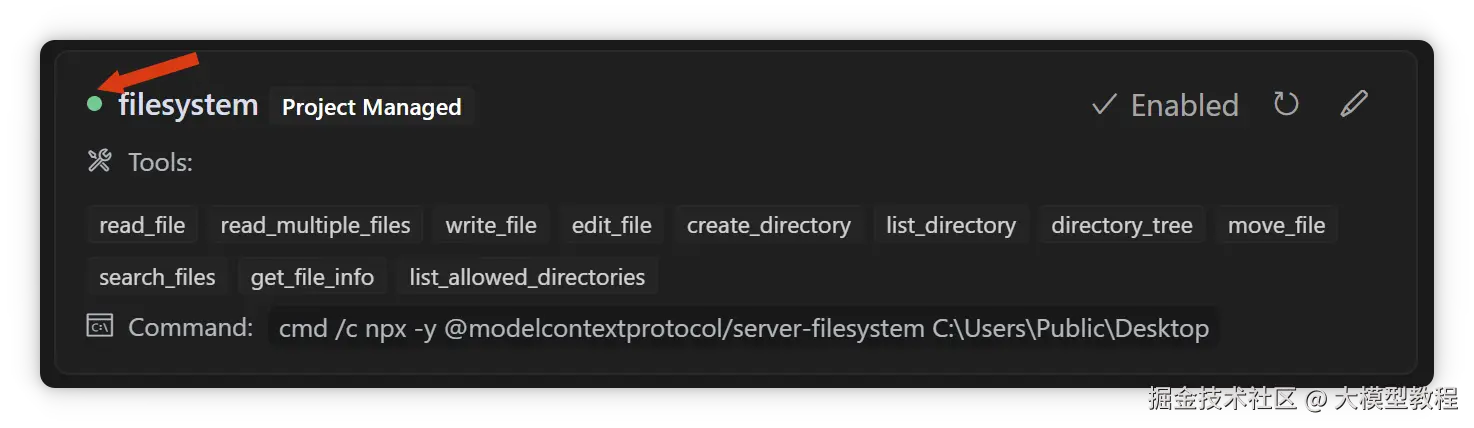
Task: Click the write_file tool chip
Action: [x=491, y=226]
